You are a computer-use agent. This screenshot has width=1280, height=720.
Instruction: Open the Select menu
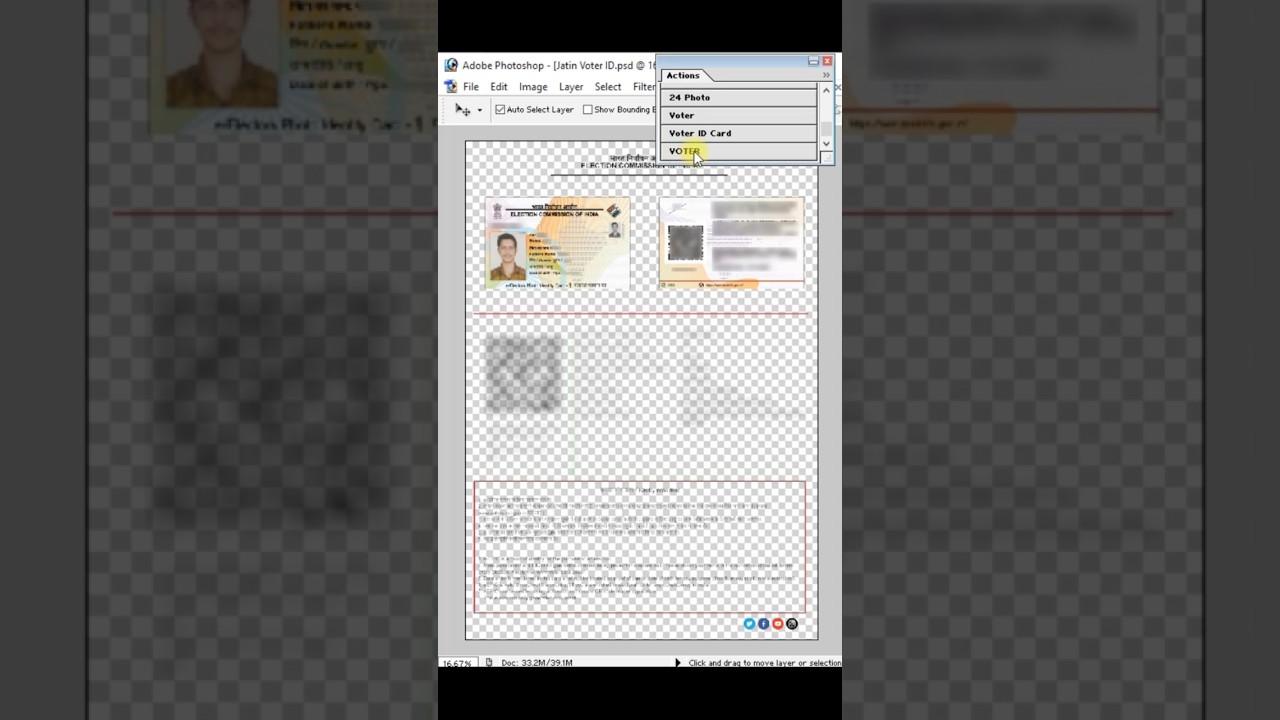pos(608,87)
